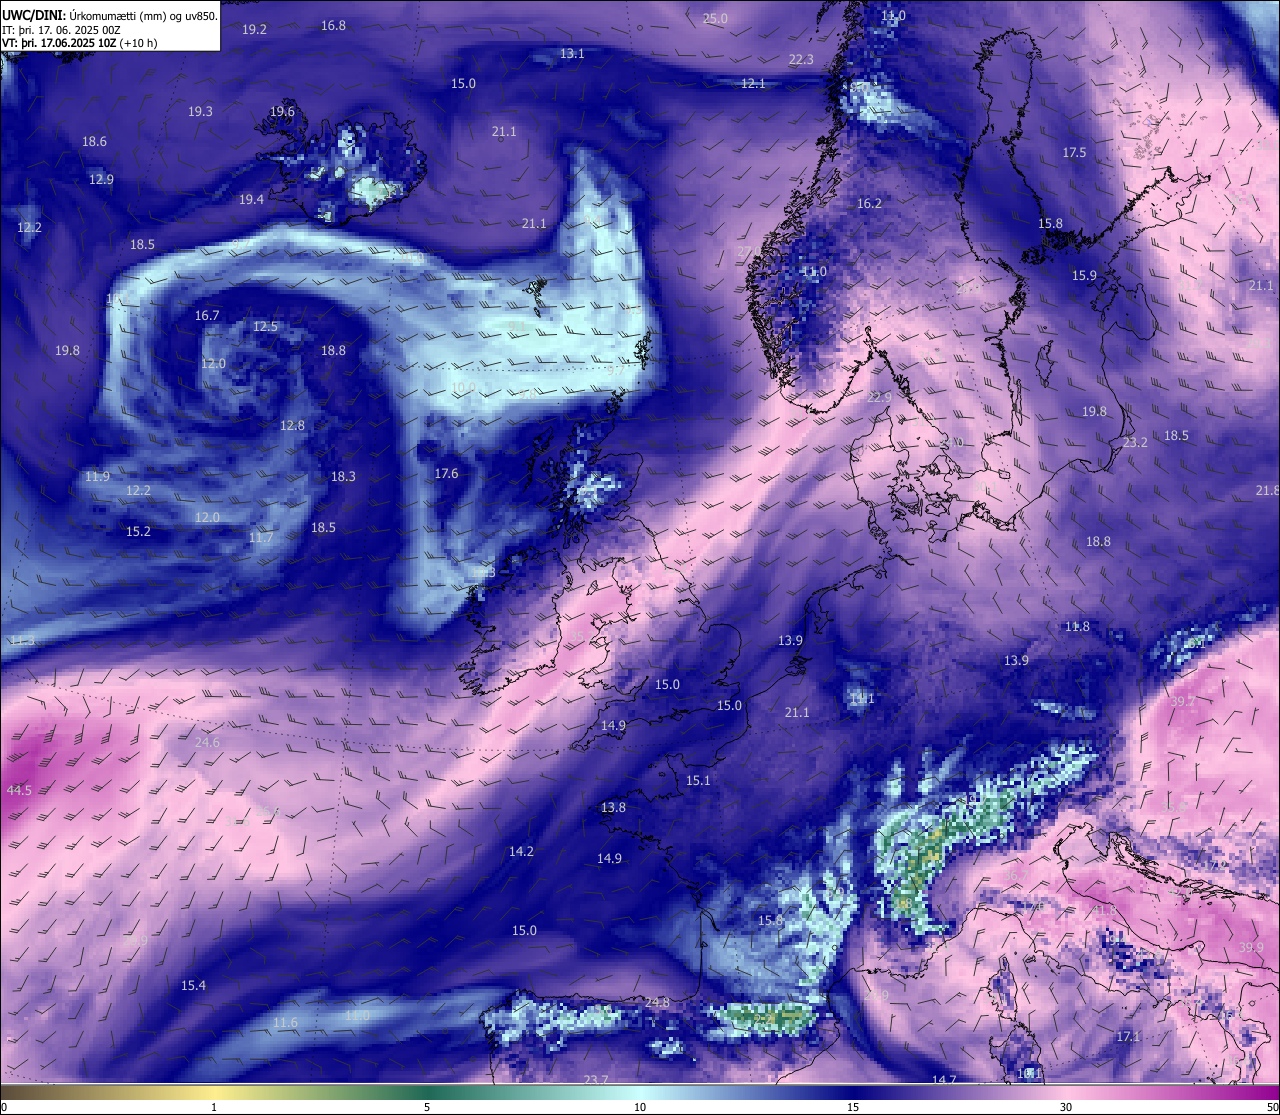This screenshot has height=1115, width=1280.
Task: Click the 19.3 map value
Action: [x=200, y=111]
